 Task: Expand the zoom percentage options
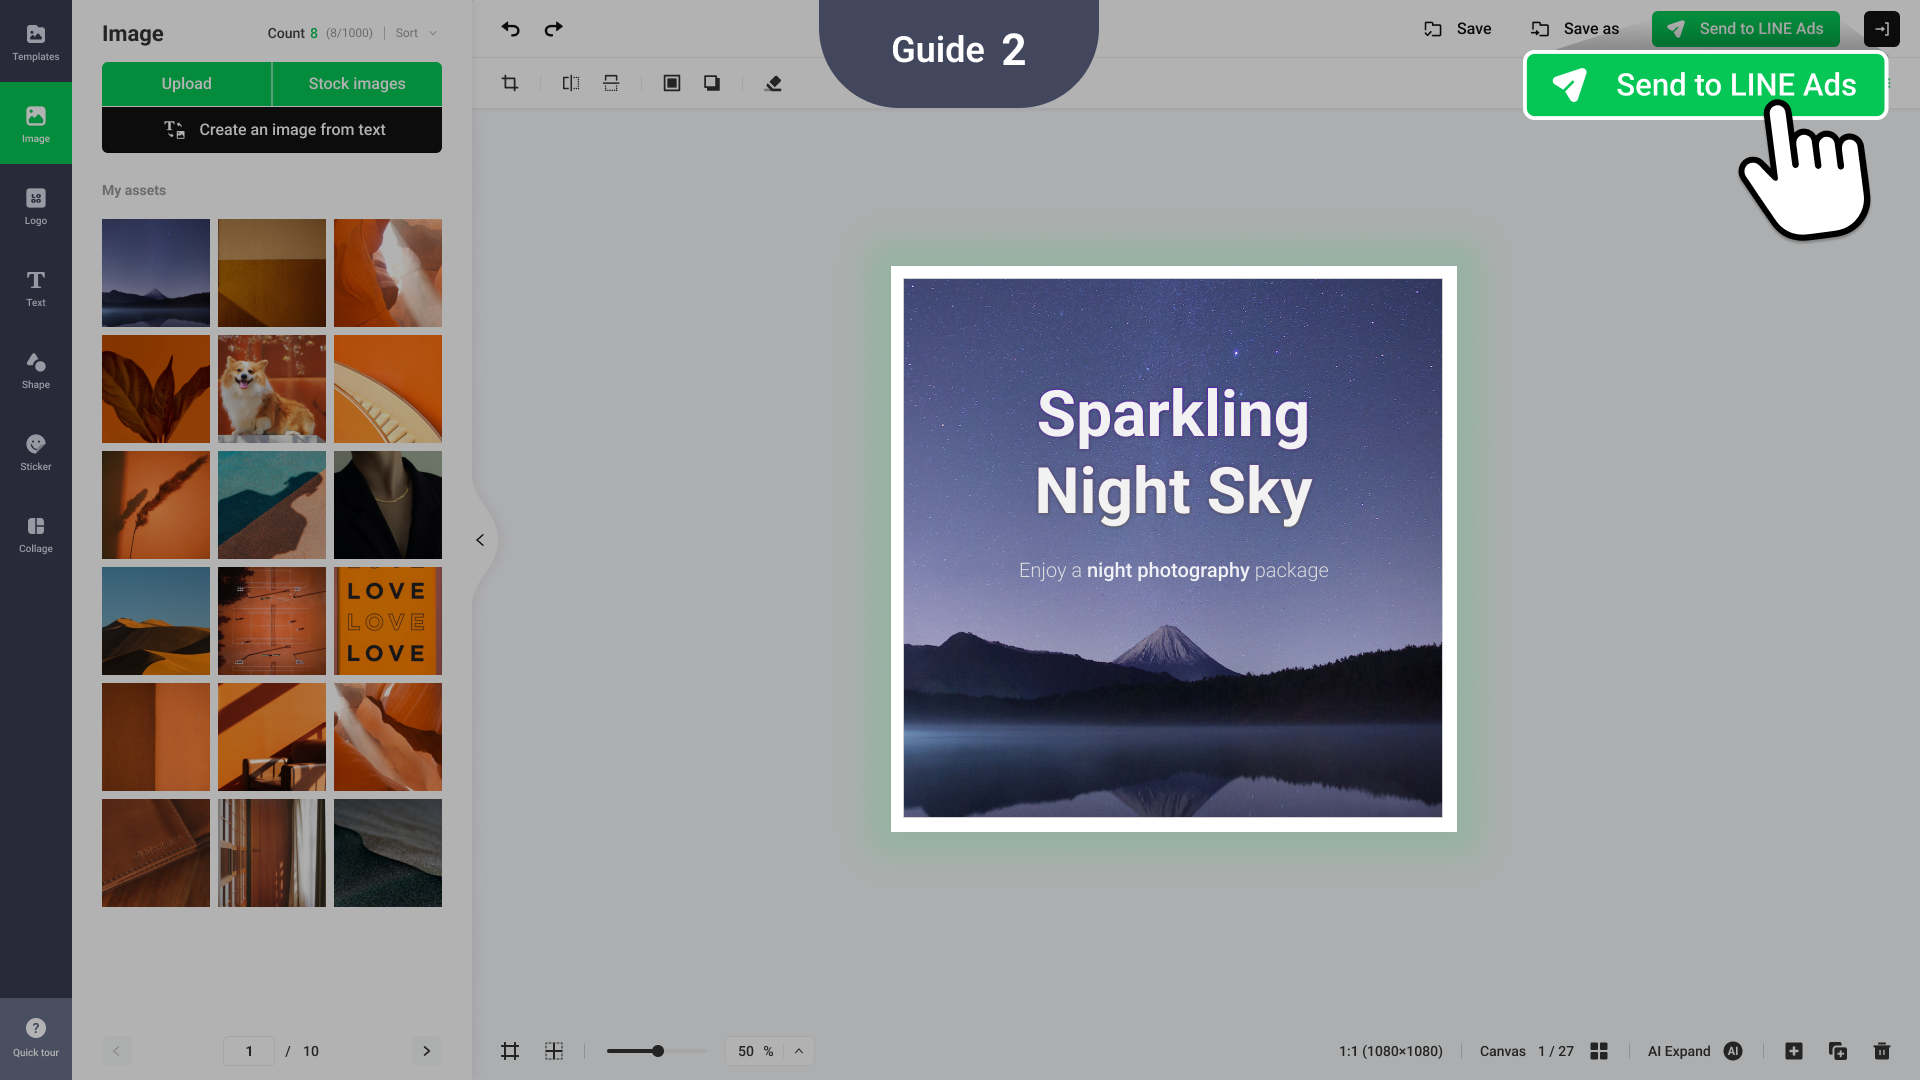799,1051
